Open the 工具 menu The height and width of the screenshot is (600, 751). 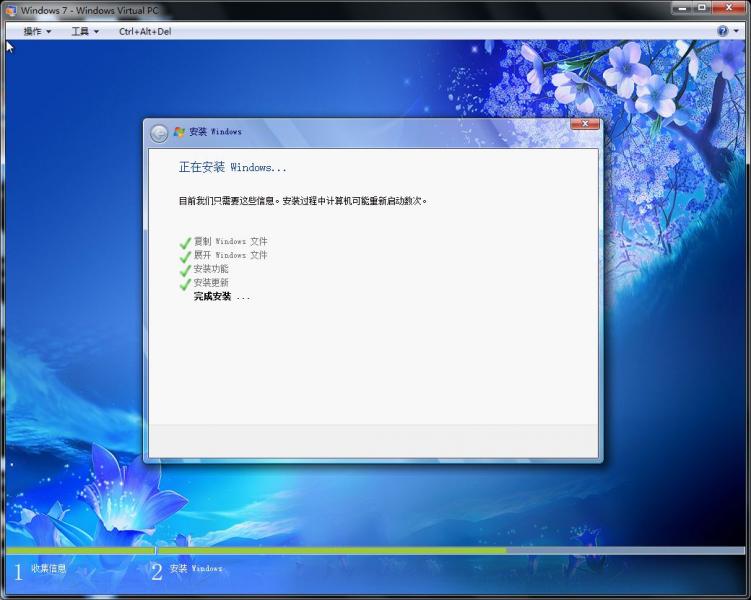(85, 32)
